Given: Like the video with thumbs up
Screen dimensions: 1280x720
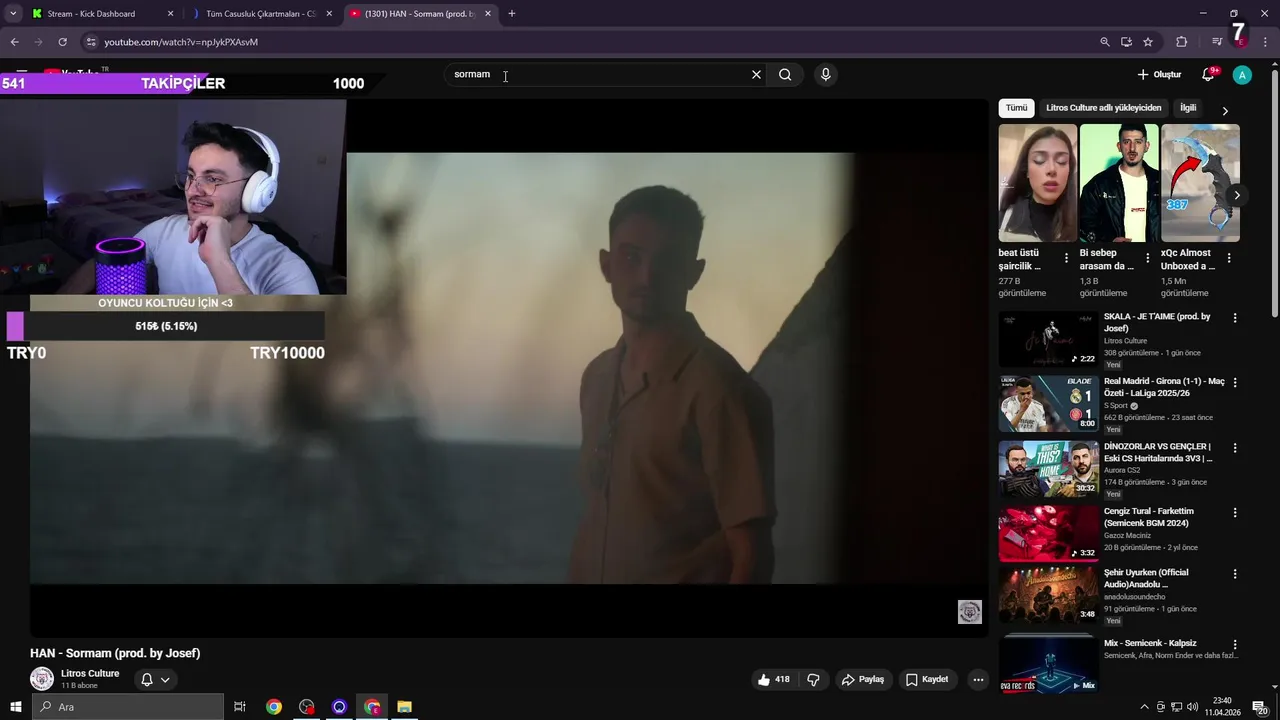Looking at the screenshot, I should (773, 679).
